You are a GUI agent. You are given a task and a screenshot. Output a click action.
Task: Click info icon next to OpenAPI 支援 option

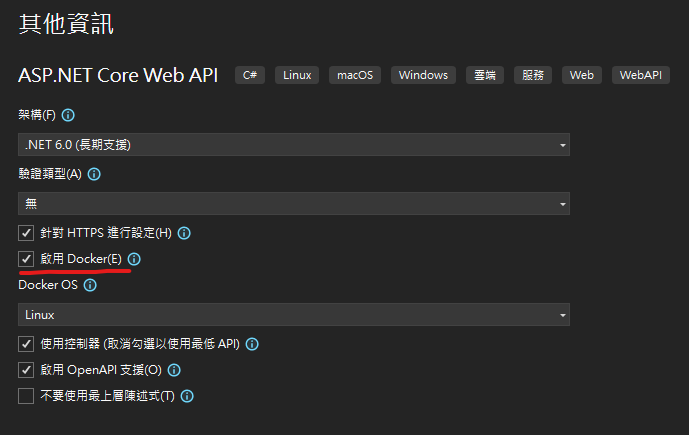[174, 370]
